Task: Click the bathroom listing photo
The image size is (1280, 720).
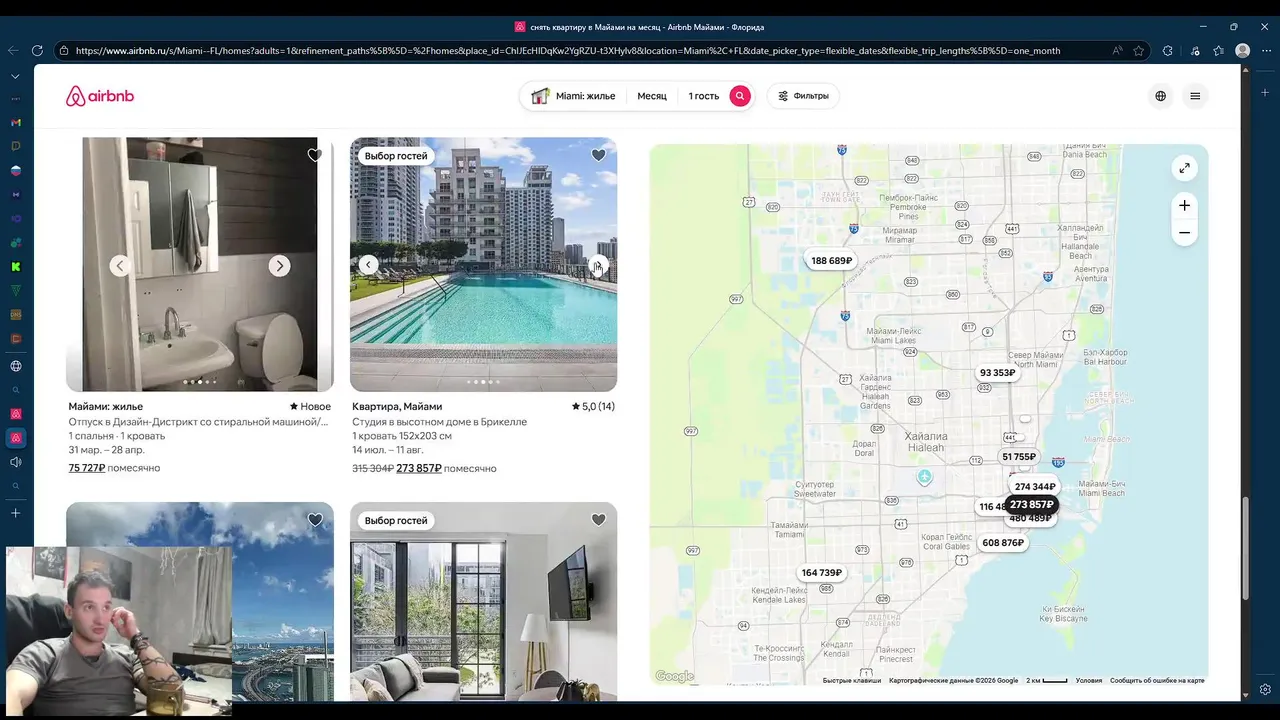Action: click(200, 264)
